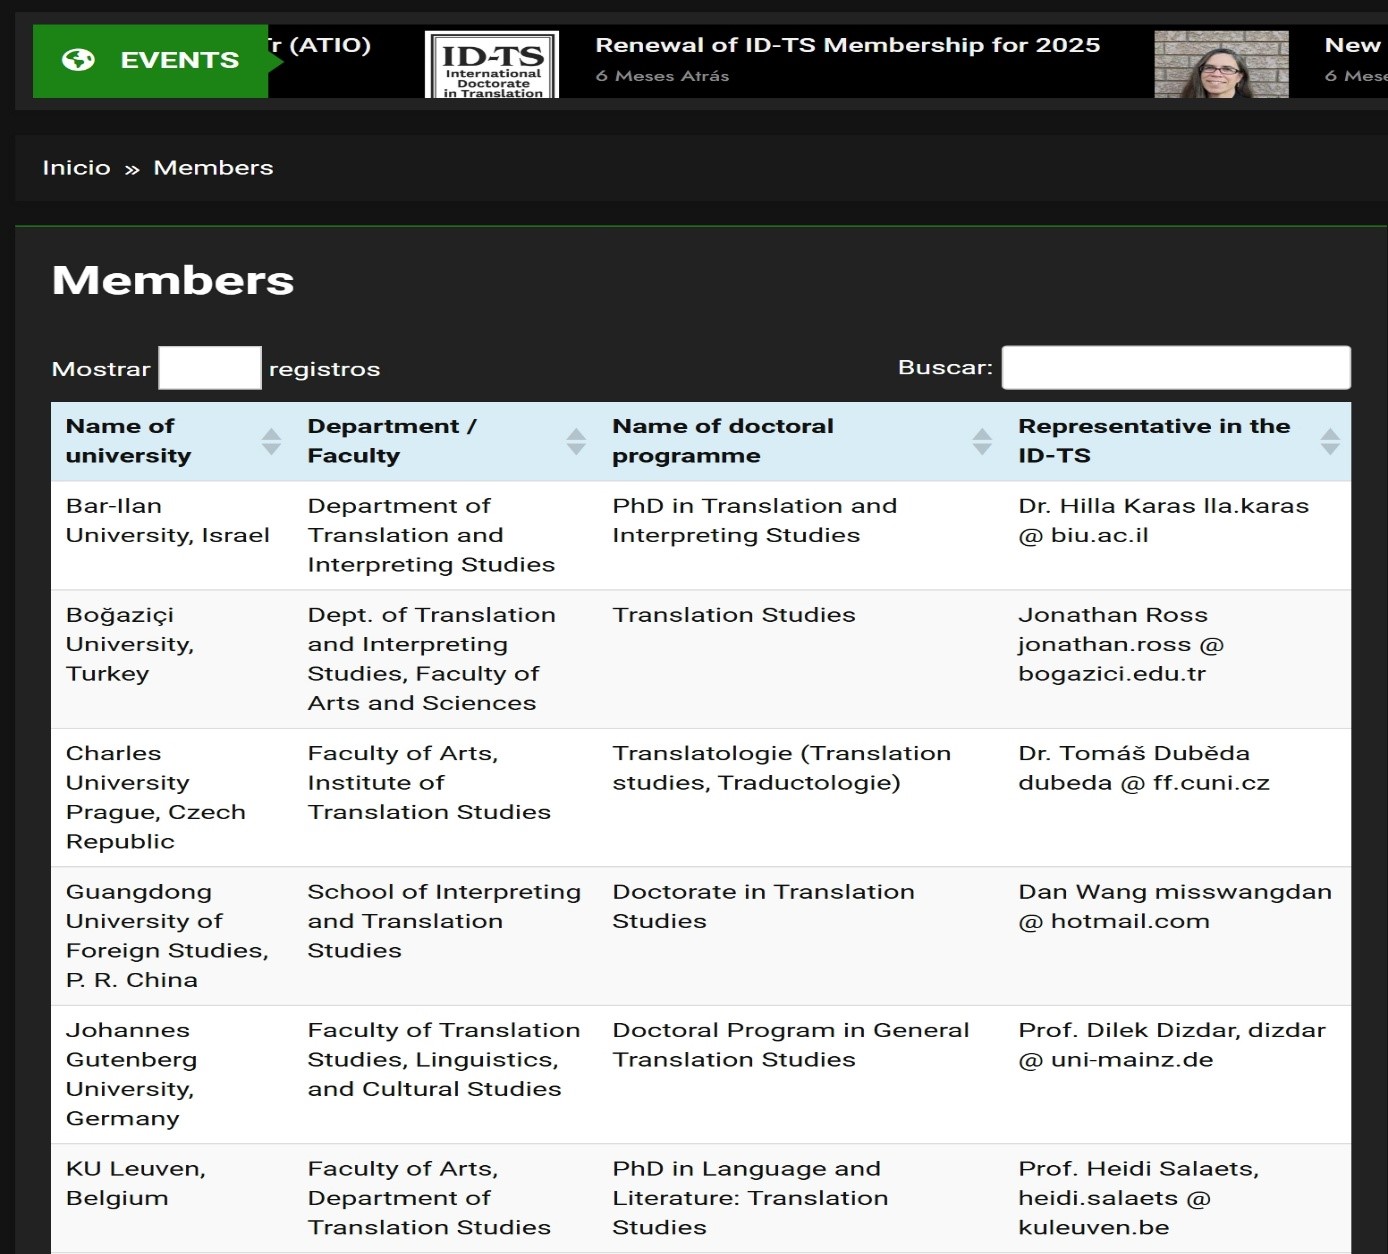The image size is (1388, 1254).
Task: Click the woman's portrait news thumbnail
Action: click(1221, 64)
